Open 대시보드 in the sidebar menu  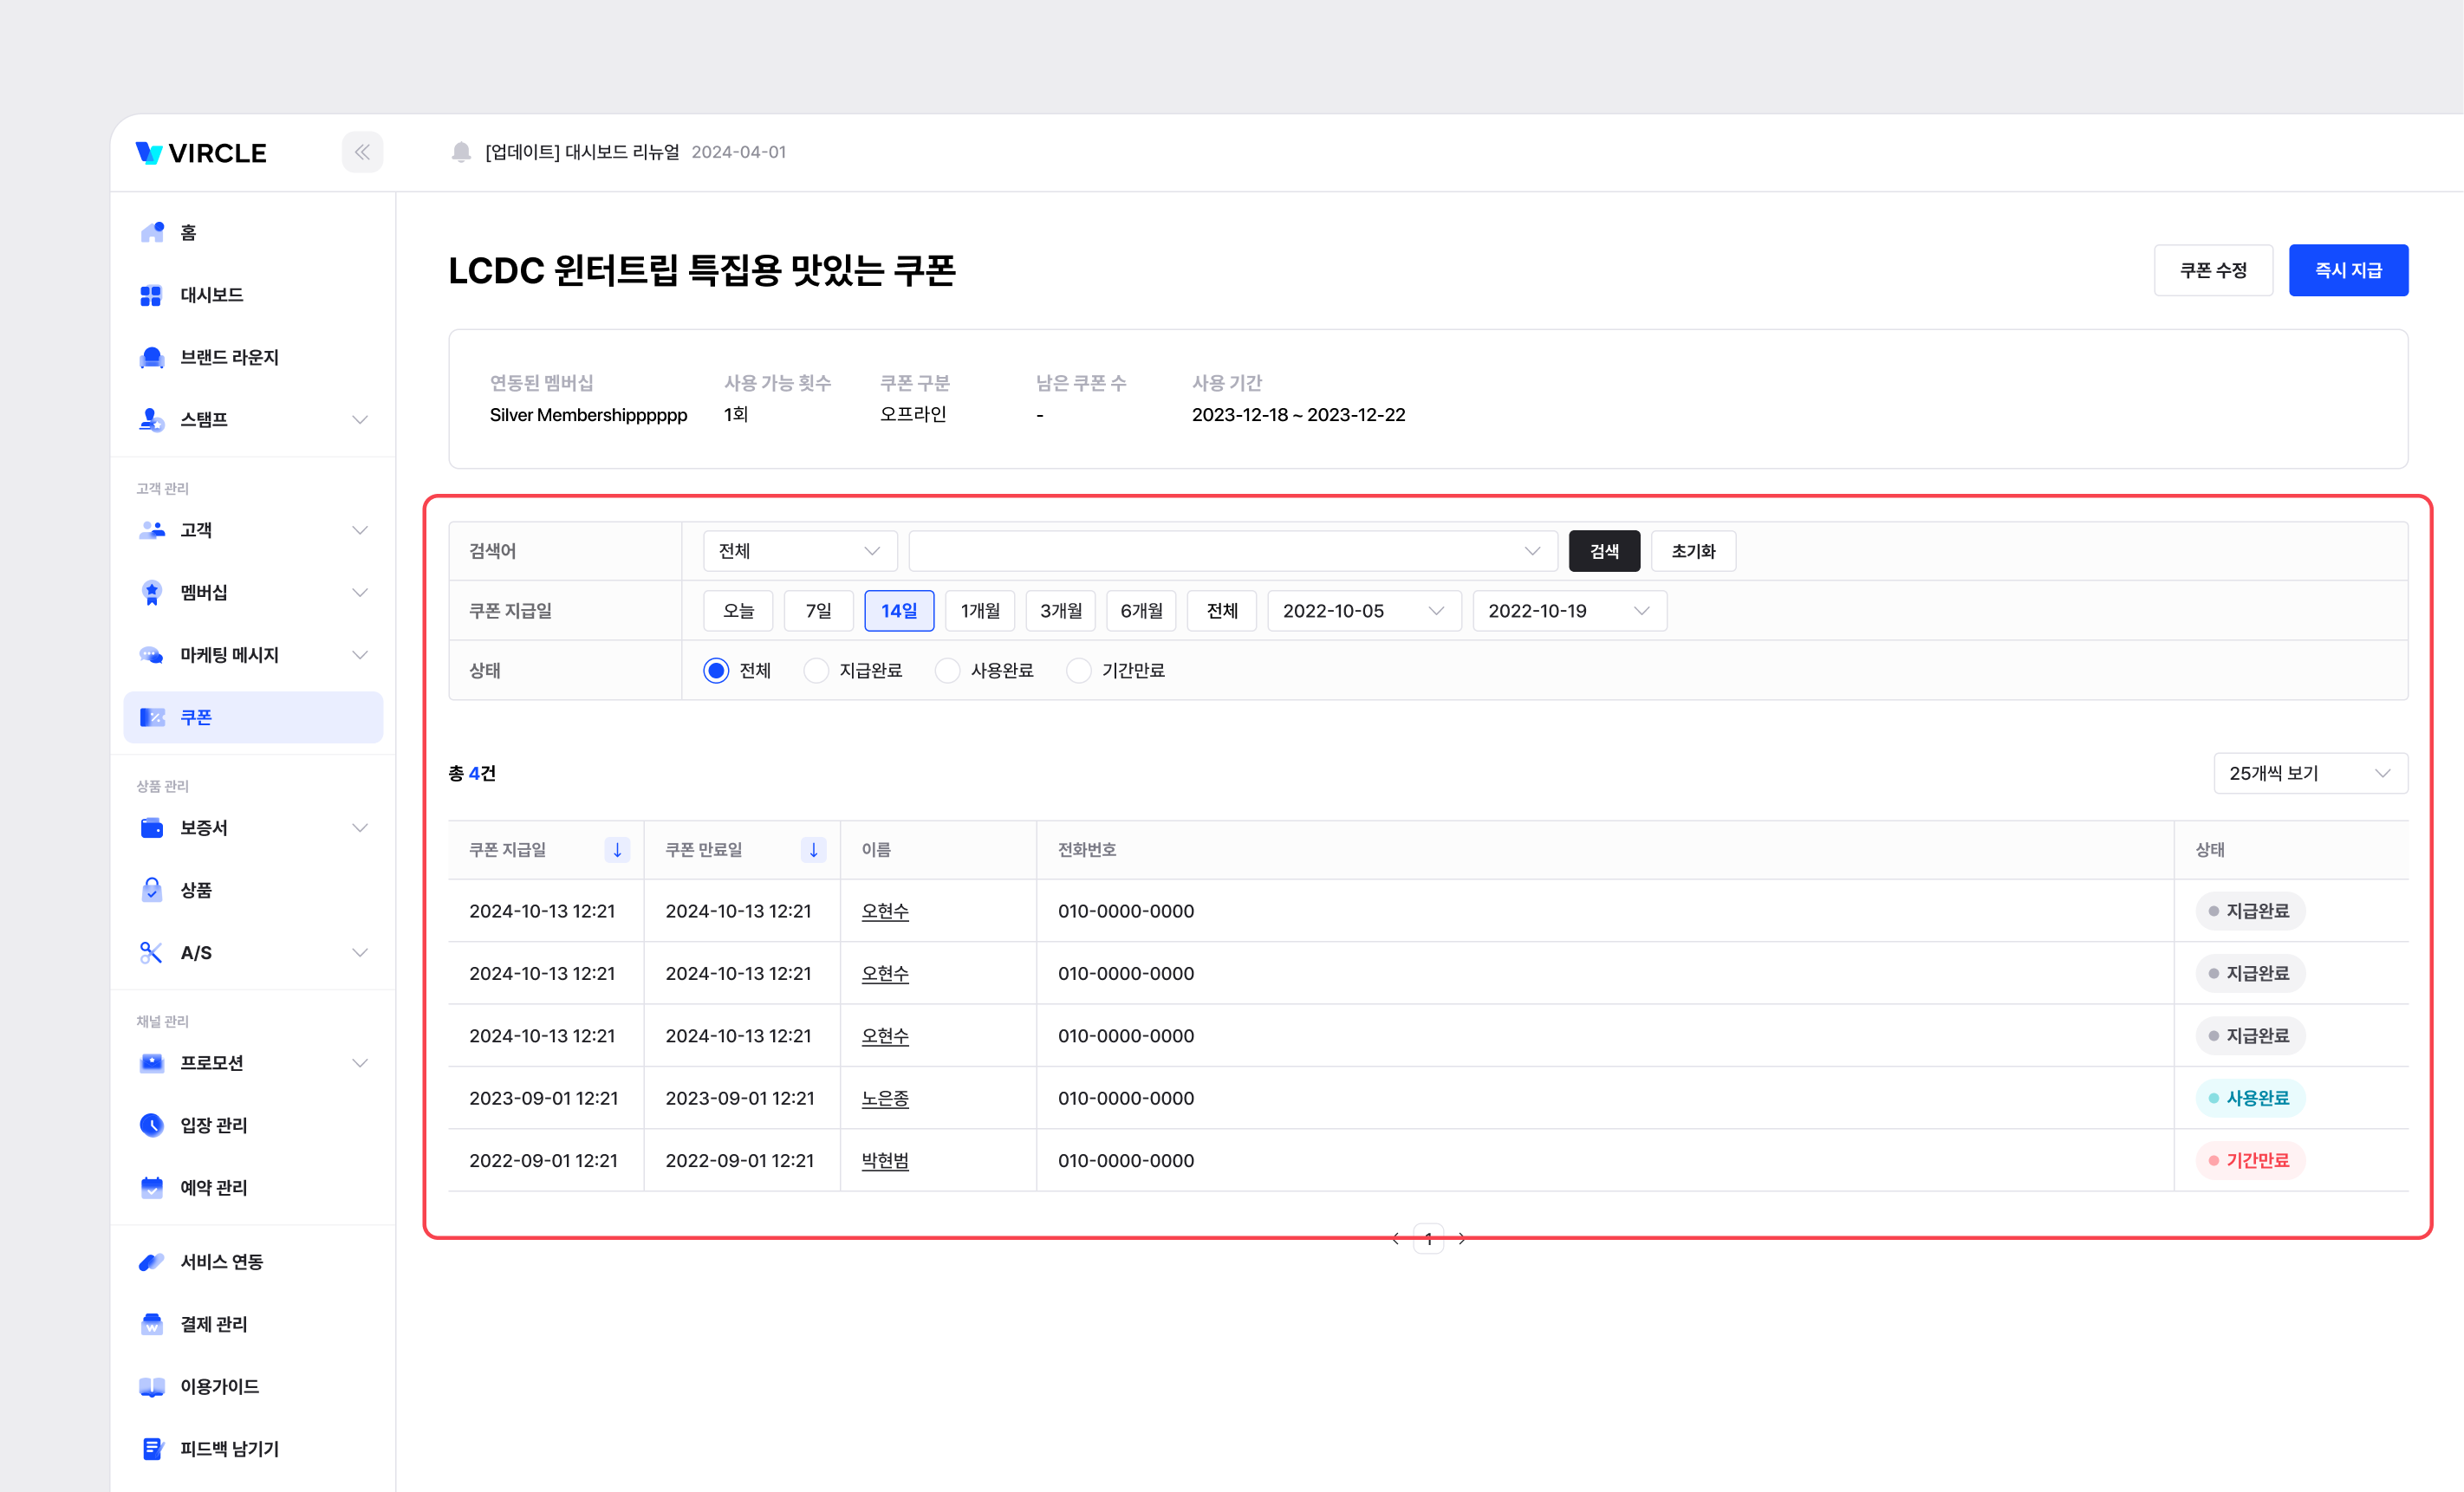tap(212, 295)
